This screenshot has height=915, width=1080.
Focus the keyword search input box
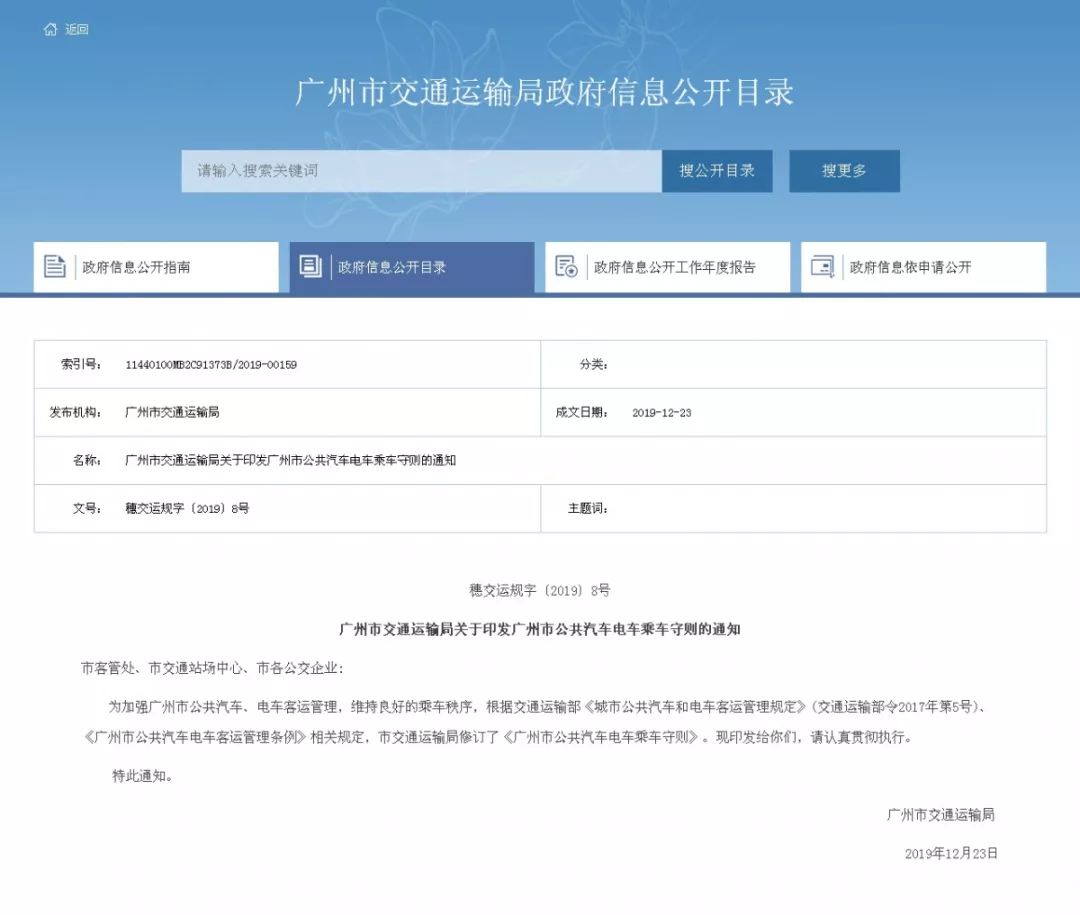420,171
